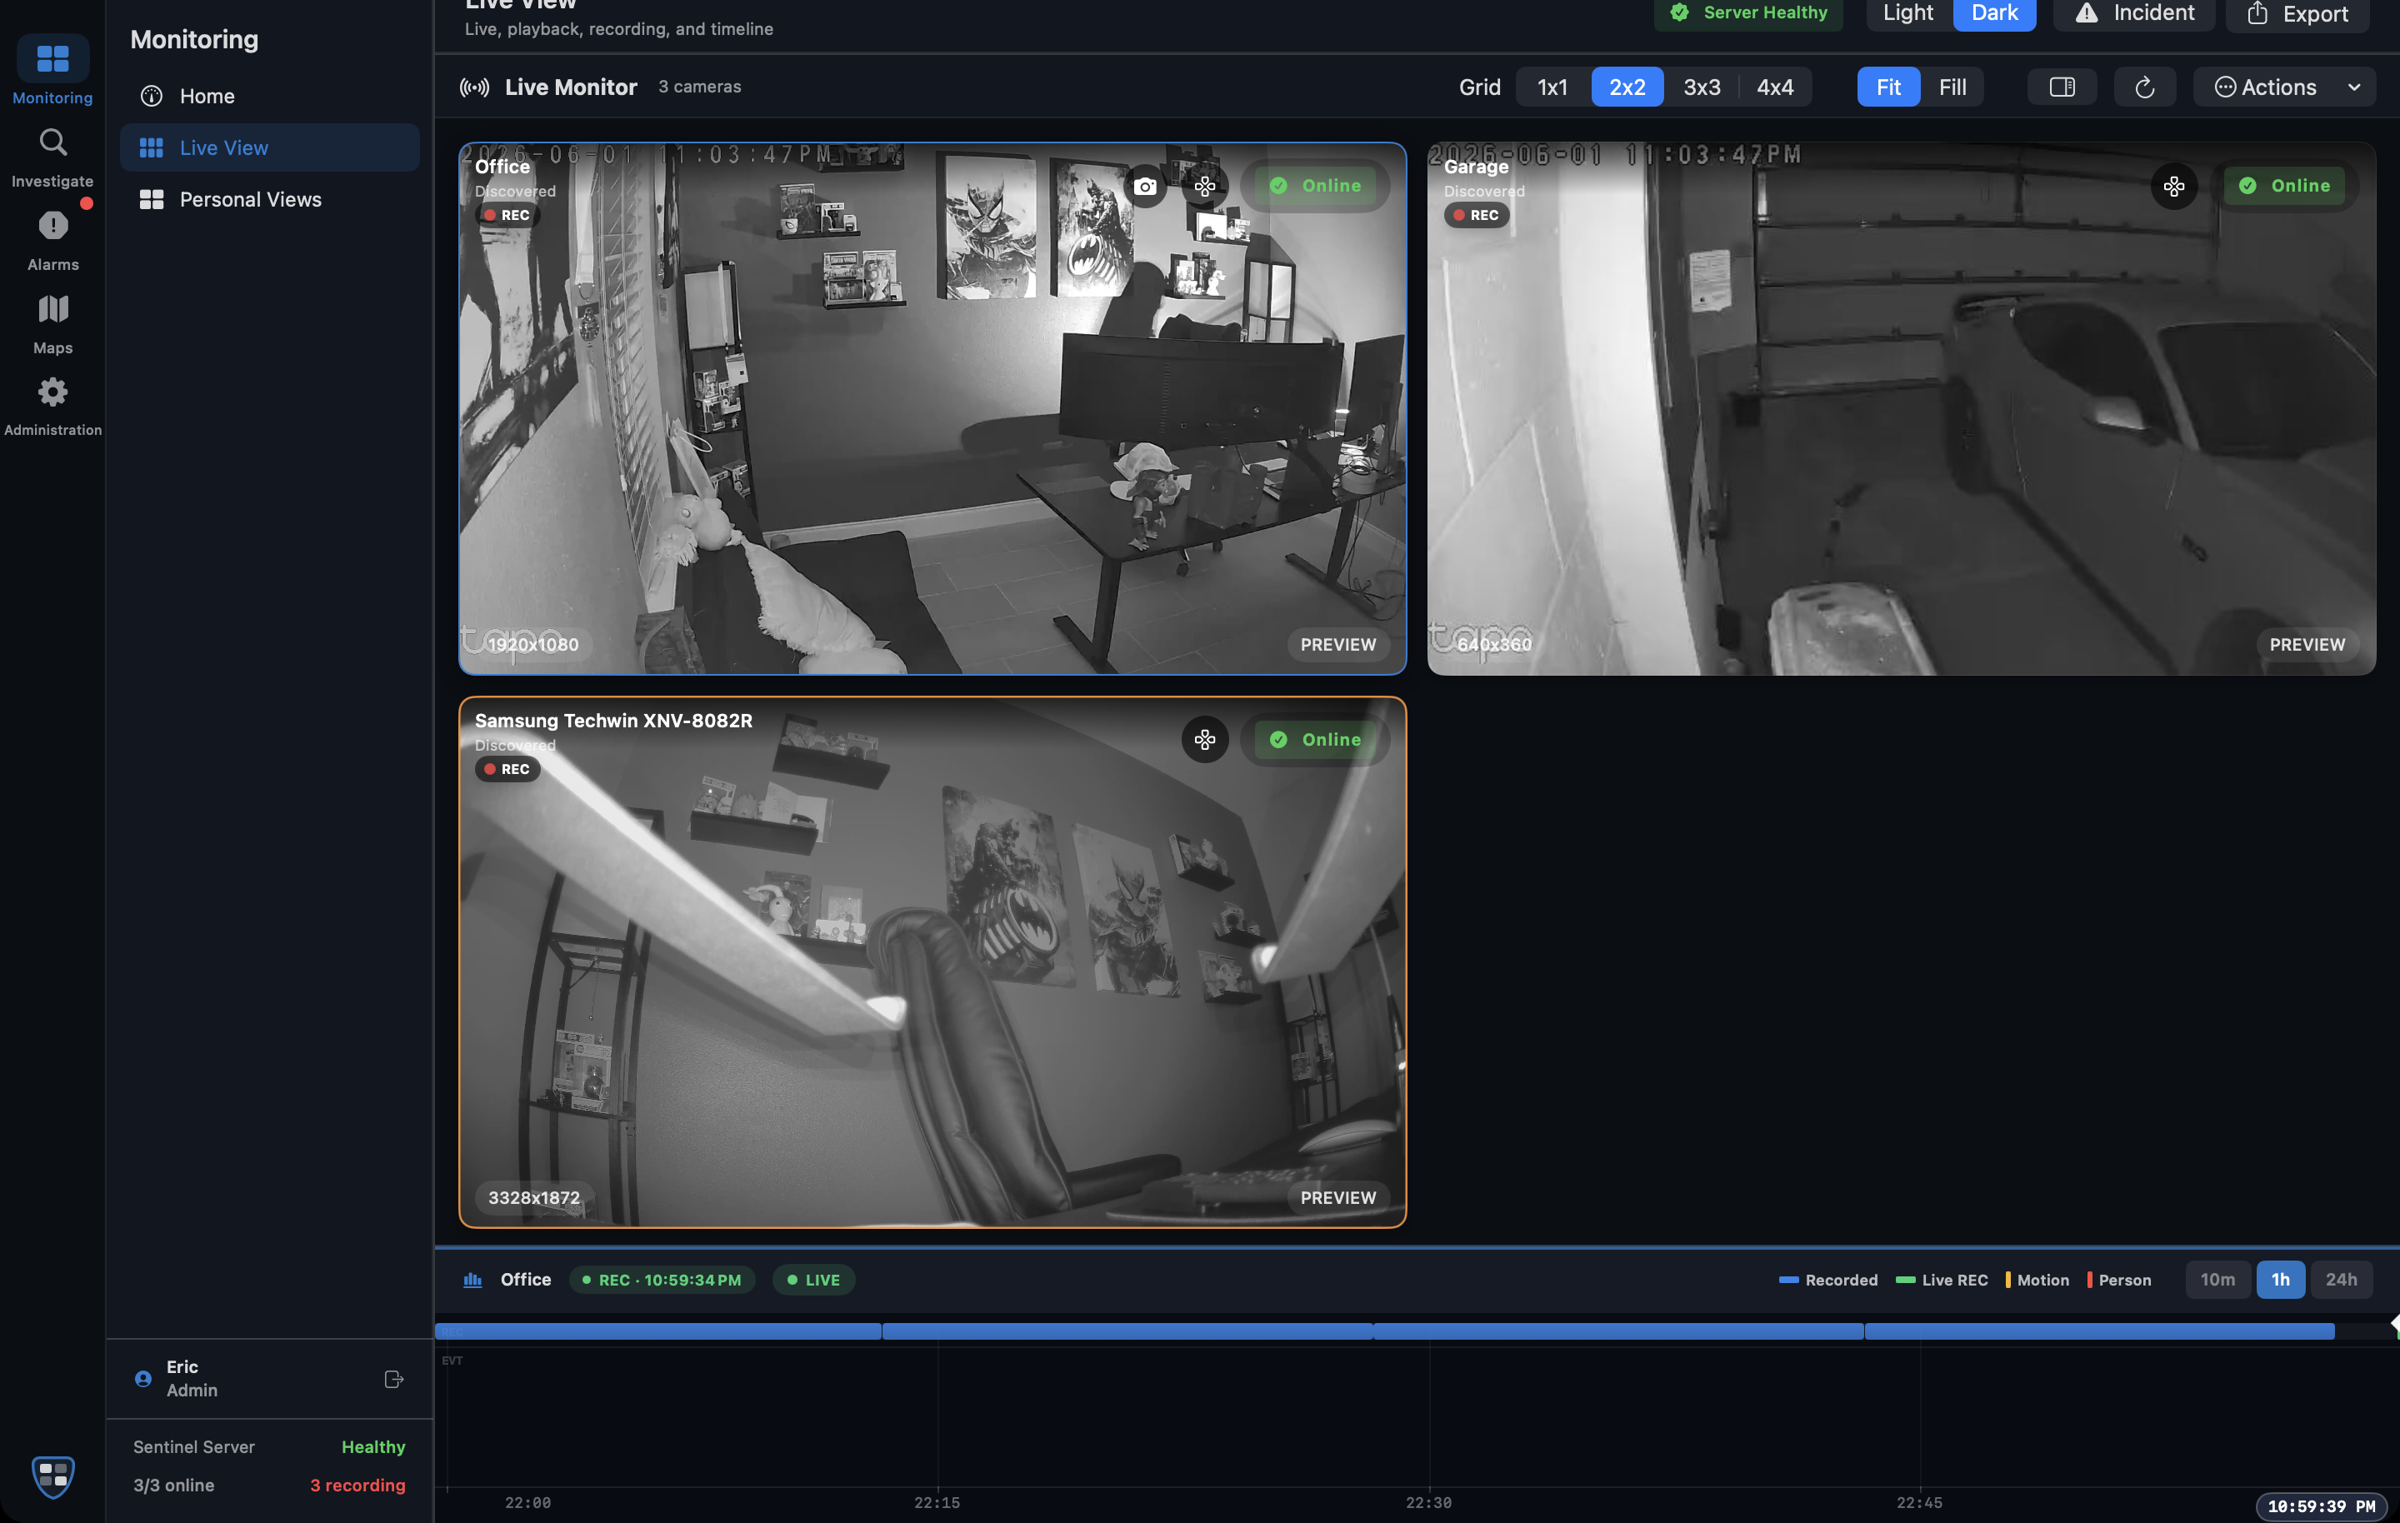
Task: Click PREVIEW label on Garage camera
Action: pos(2307,644)
